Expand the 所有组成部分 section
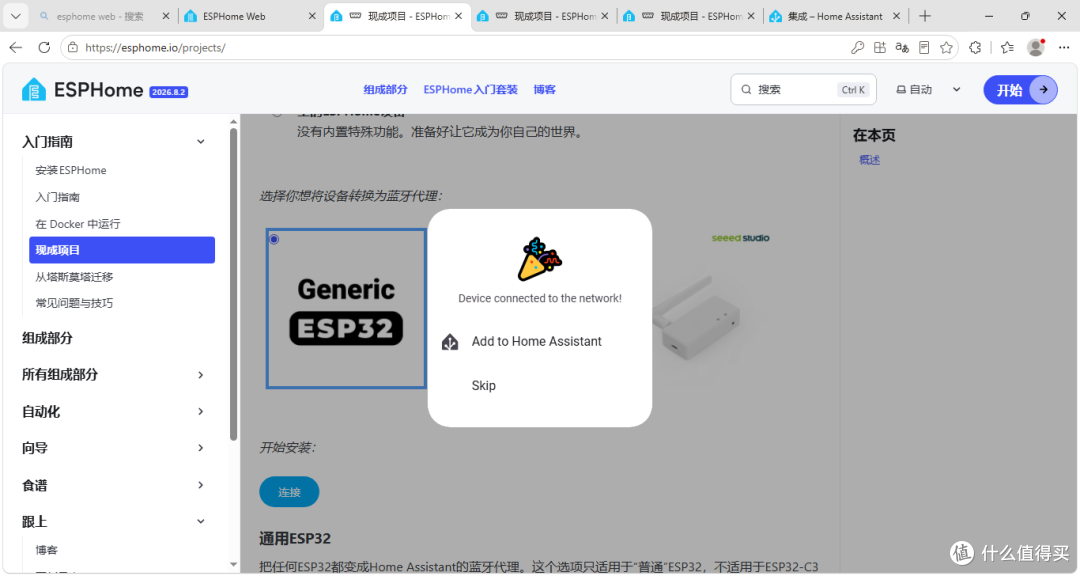The width and height of the screenshot is (1080, 576). 200,375
